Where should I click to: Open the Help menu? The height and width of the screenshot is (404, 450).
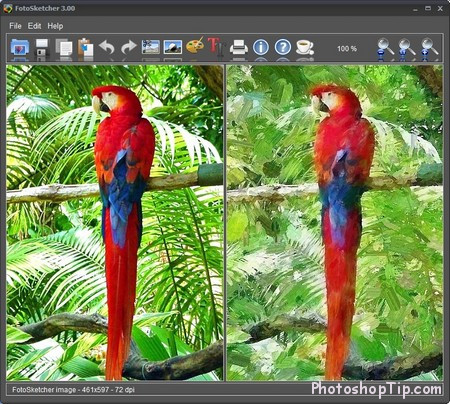click(55, 26)
